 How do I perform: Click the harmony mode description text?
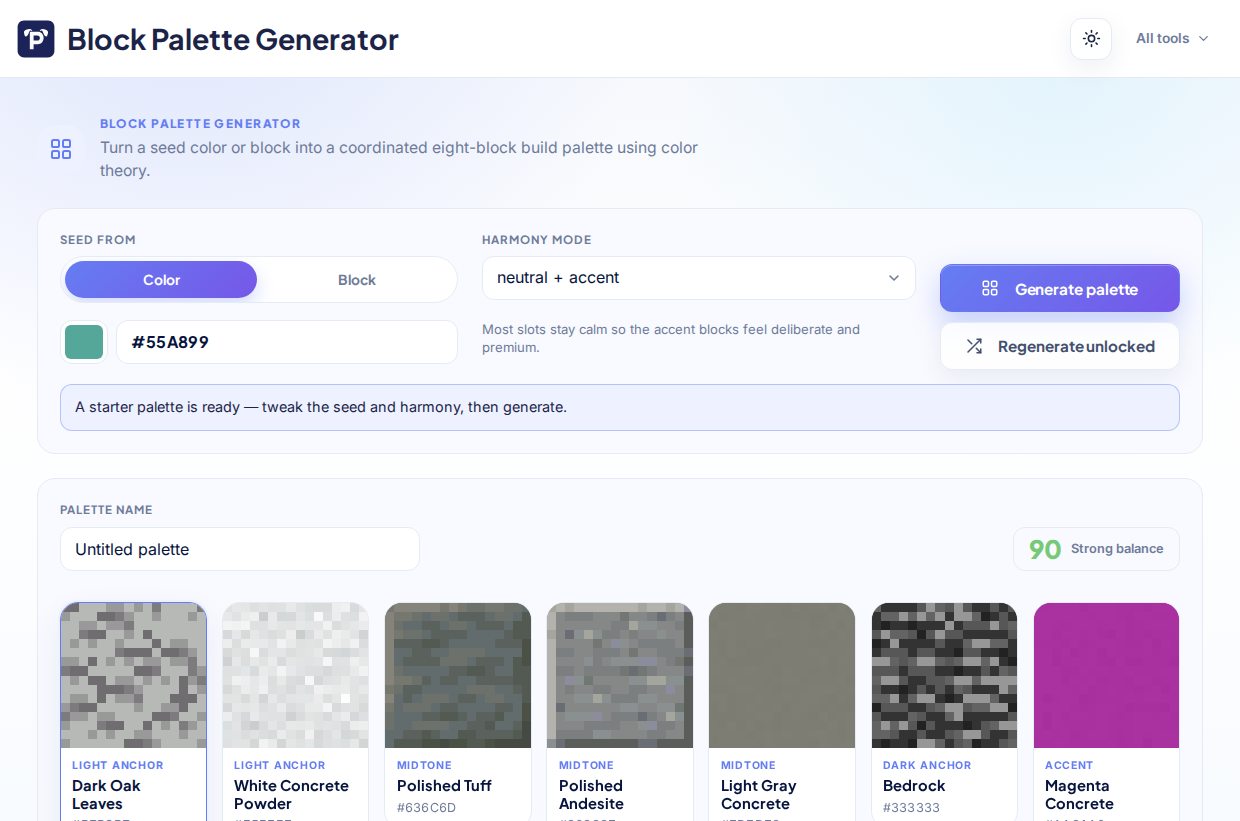click(x=671, y=338)
